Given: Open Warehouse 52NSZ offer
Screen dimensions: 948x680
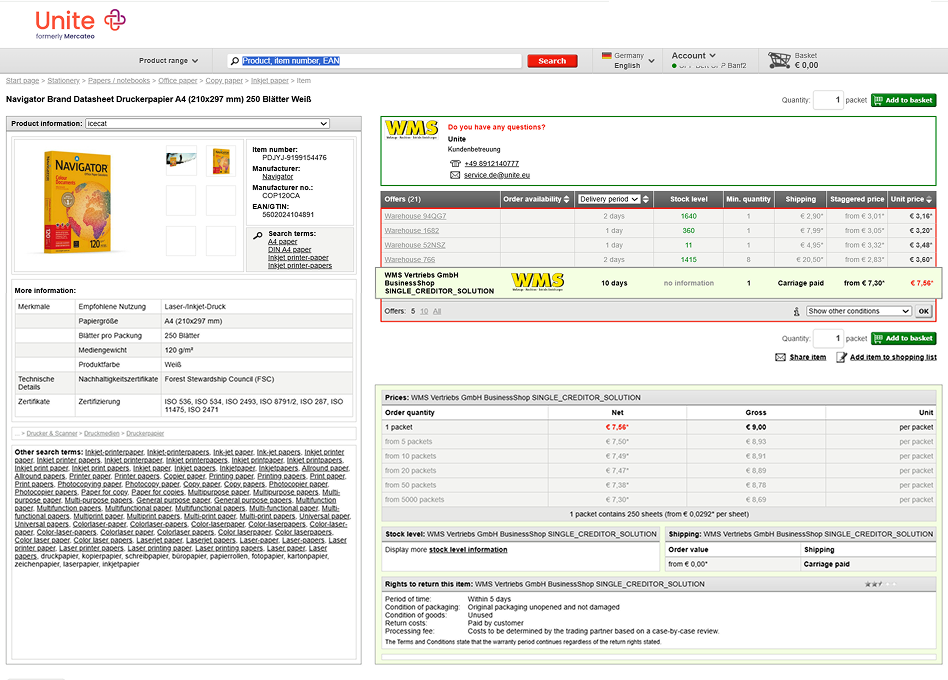Looking at the screenshot, I should click(x=415, y=245).
